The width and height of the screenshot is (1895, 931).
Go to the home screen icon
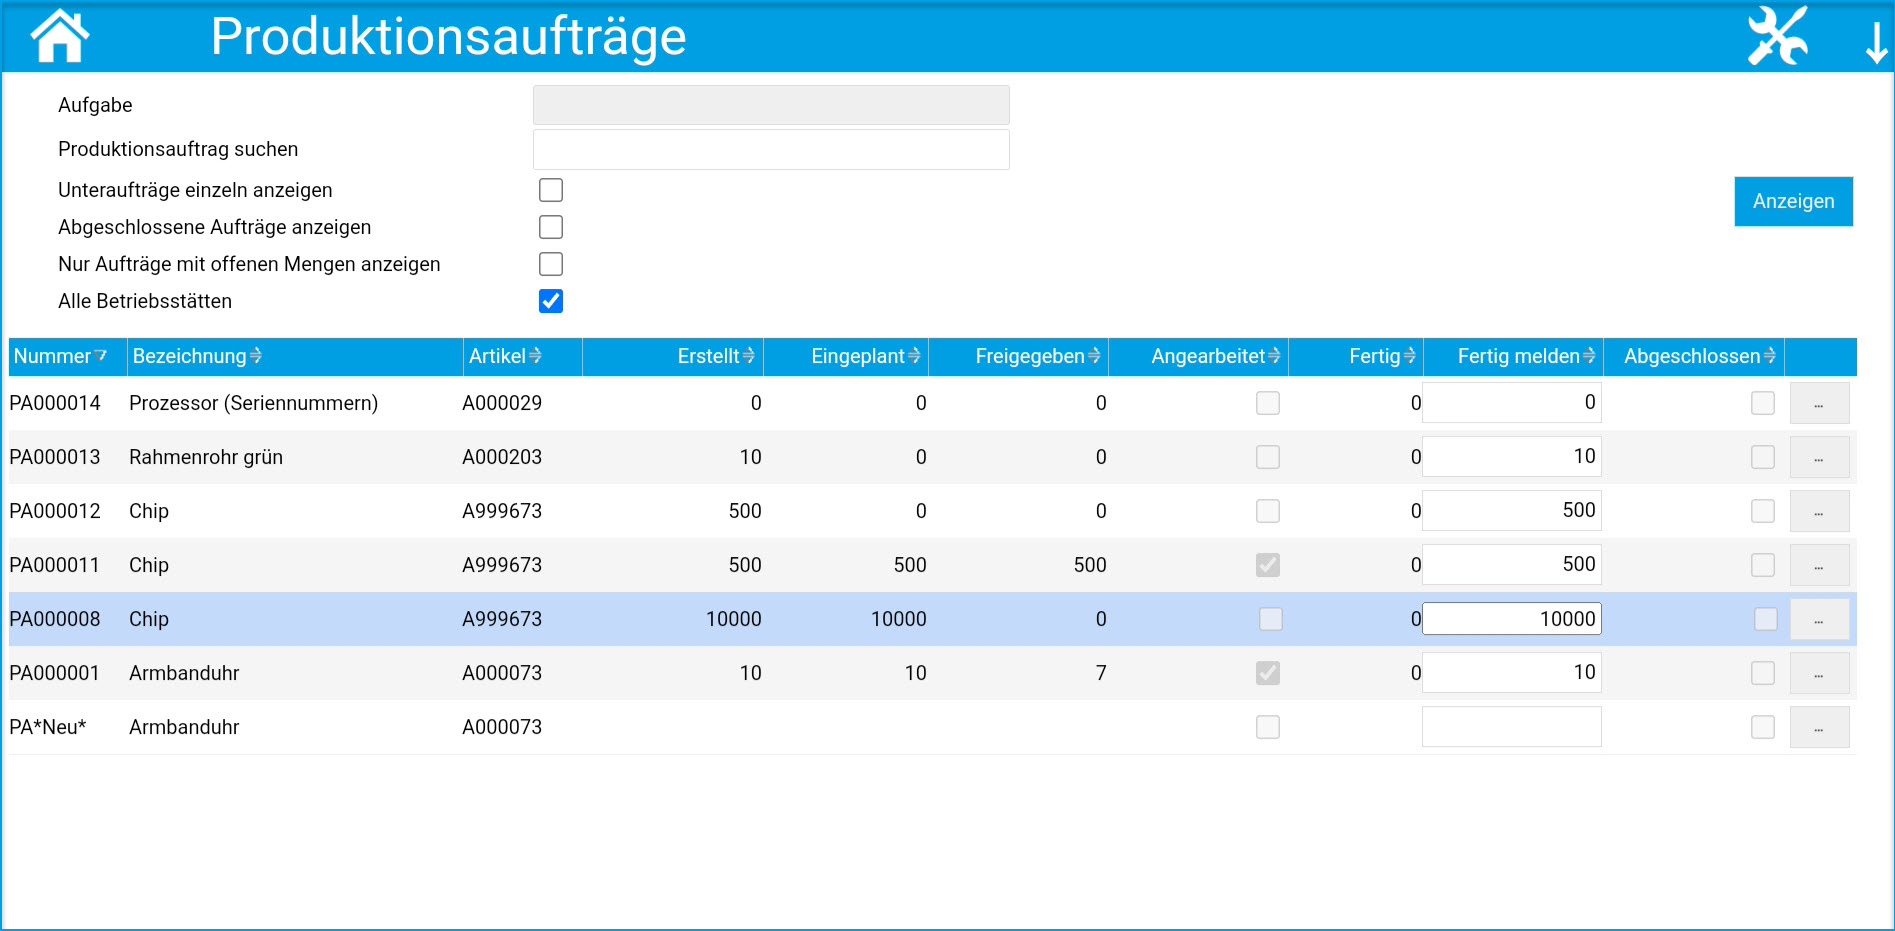(x=60, y=37)
